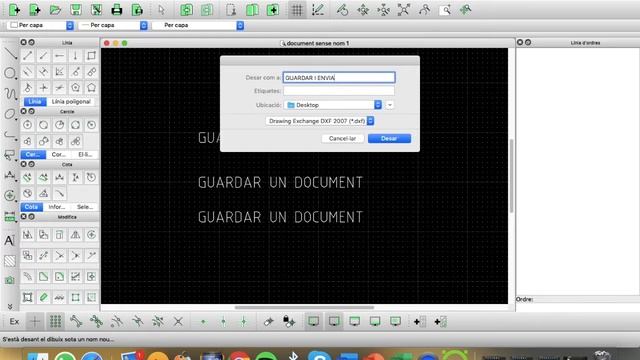Open the Text tool (A icon) in sidebar

pos(9,240)
